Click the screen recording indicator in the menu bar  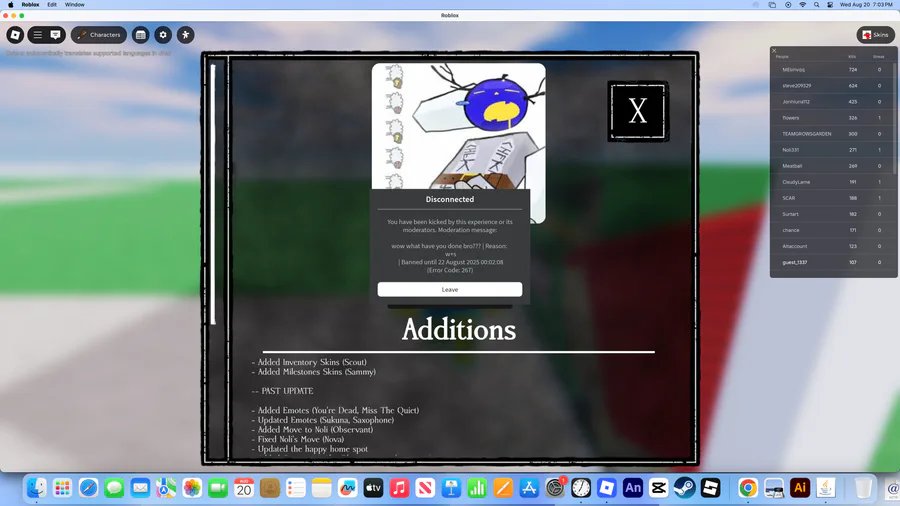click(x=788, y=5)
